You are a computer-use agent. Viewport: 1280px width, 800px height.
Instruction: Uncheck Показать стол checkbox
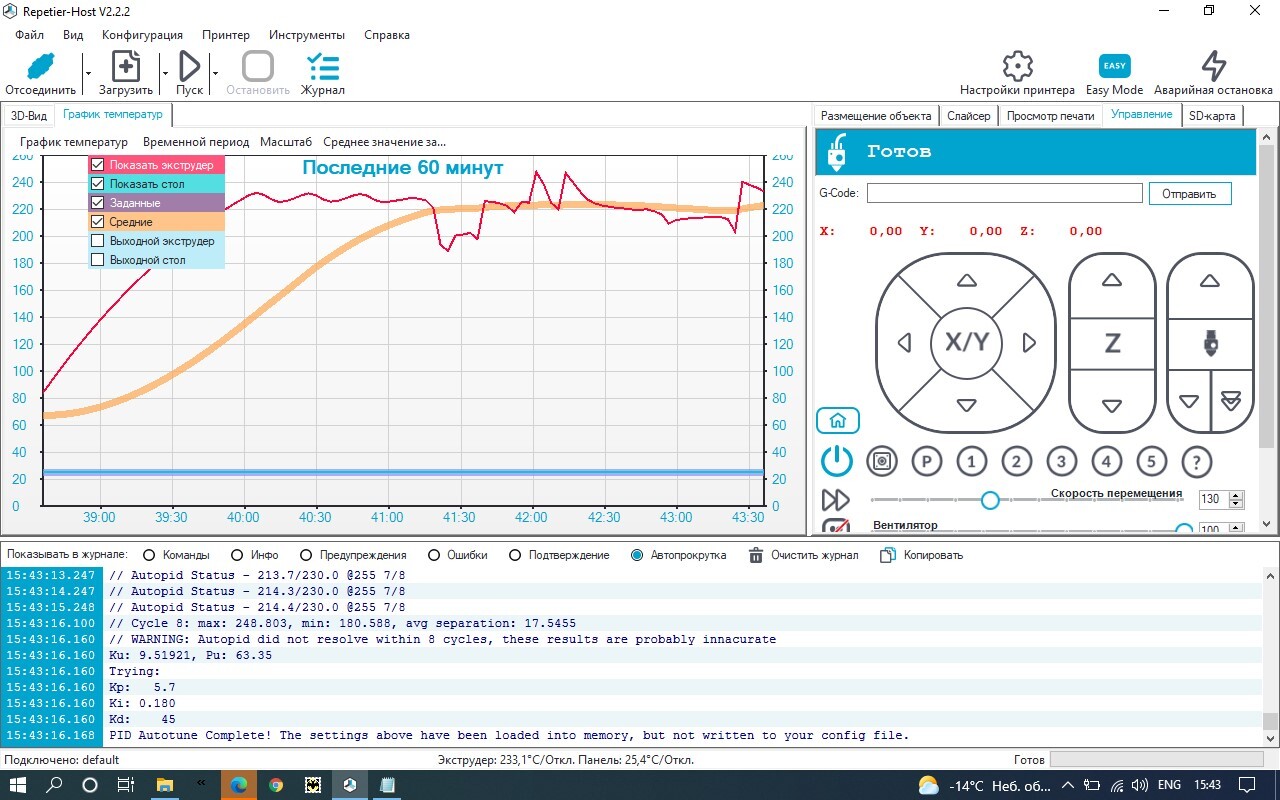click(97, 184)
